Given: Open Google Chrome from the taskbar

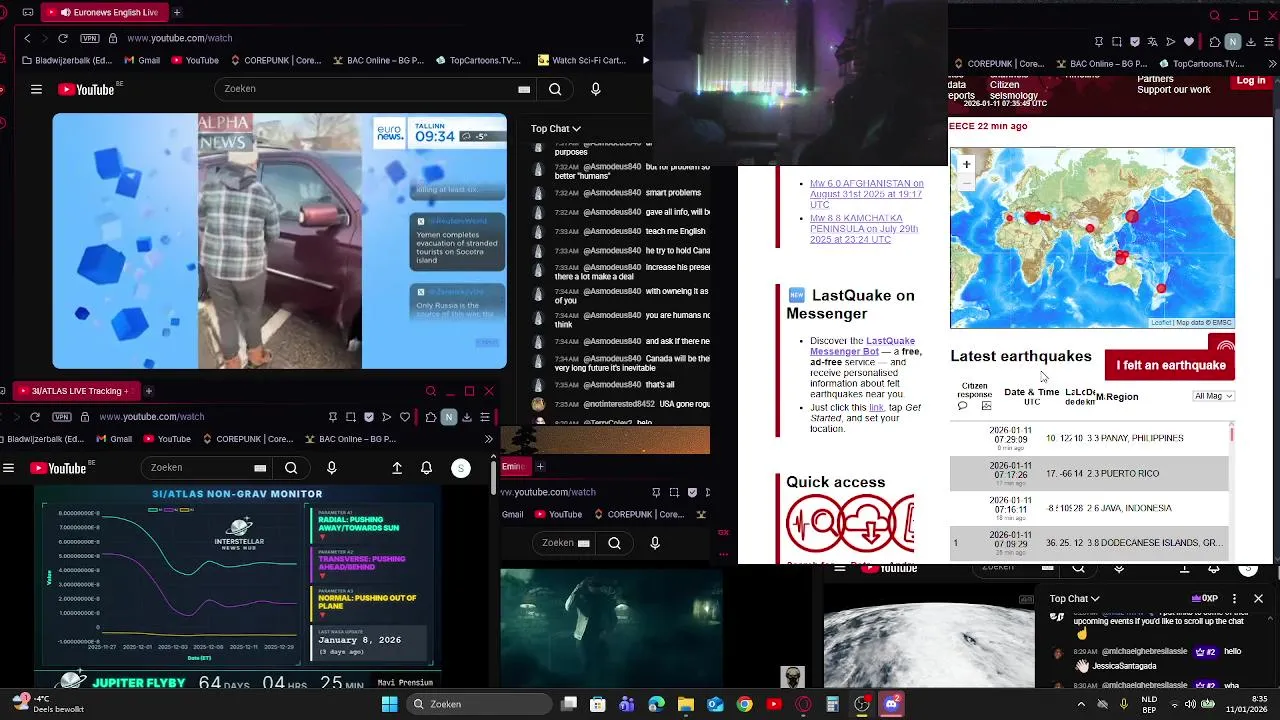Looking at the screenshot, I should tap(744, 704).
